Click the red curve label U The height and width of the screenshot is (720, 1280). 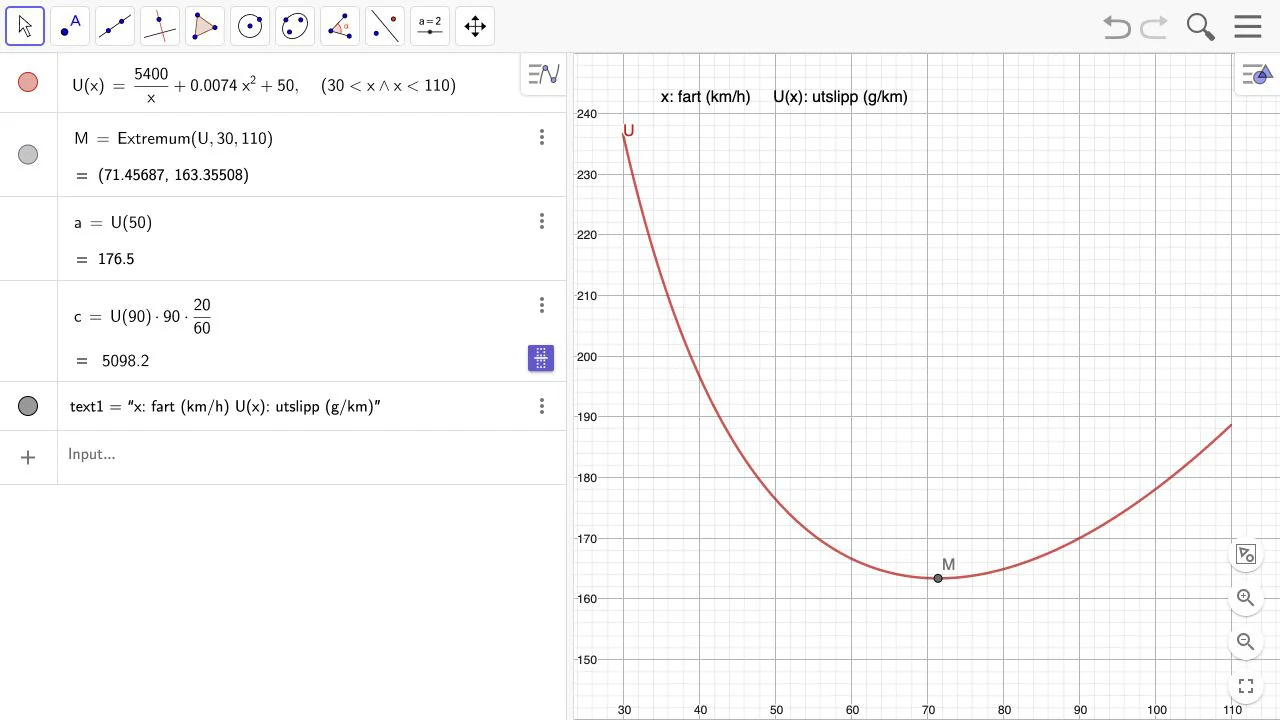click(x=628, y=130)
